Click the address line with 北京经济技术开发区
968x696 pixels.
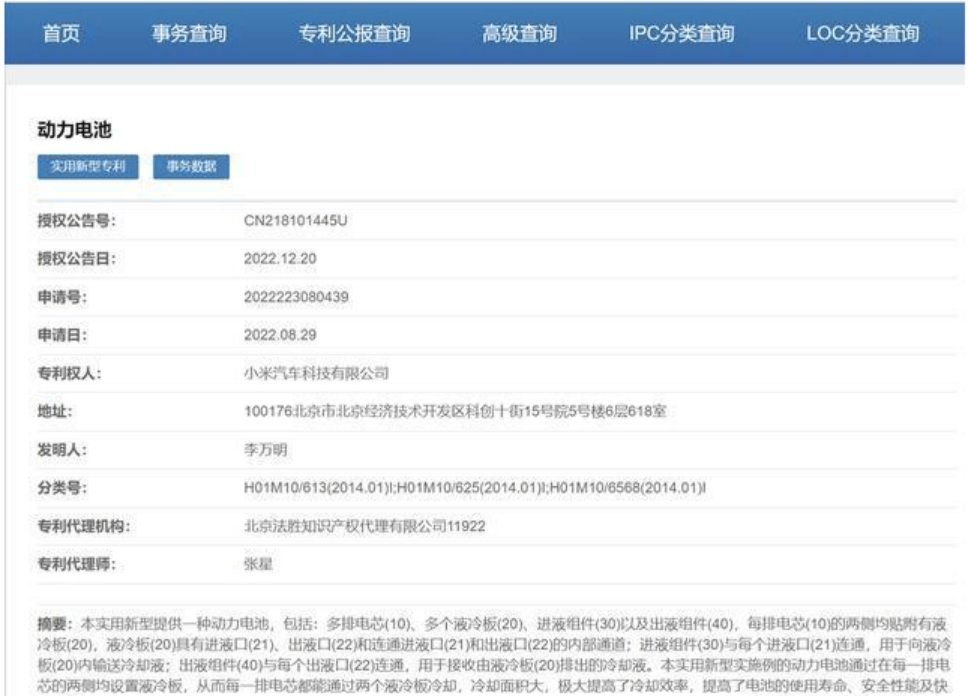(x=455, y=411)
